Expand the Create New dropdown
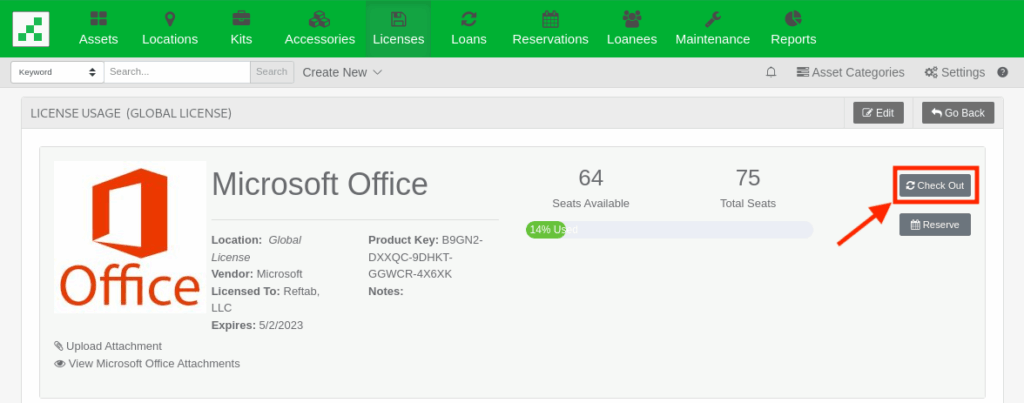 coord(342,72)
